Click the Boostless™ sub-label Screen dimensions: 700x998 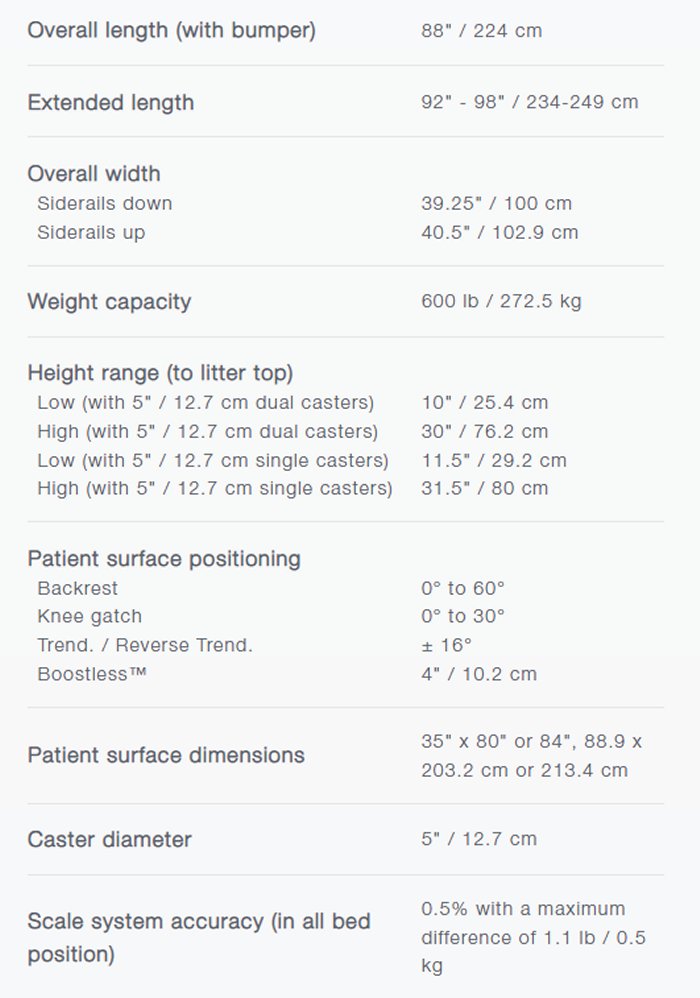[x=92, y=674]
